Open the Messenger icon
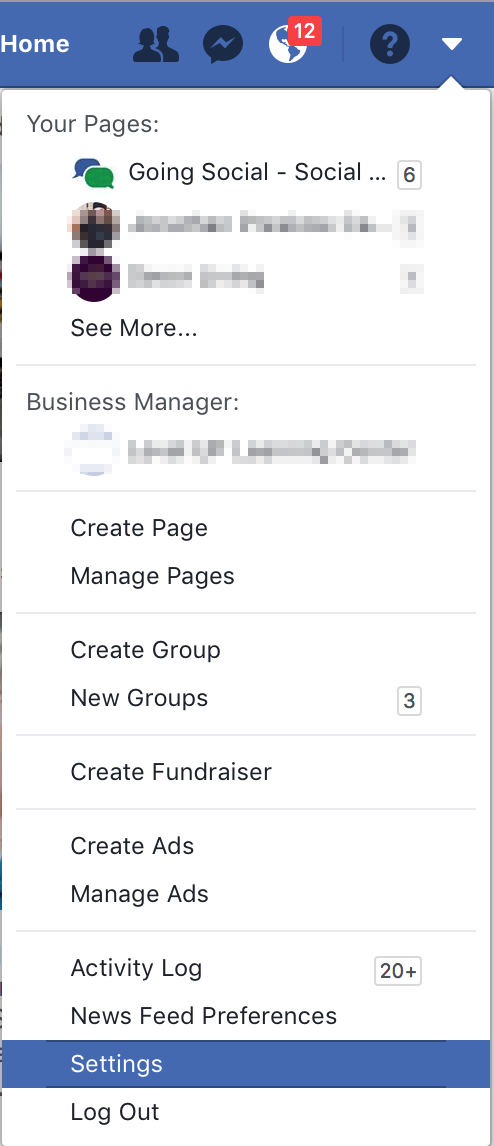The width and height of the screenshot is (494, 1146). [x=223, y=45]
